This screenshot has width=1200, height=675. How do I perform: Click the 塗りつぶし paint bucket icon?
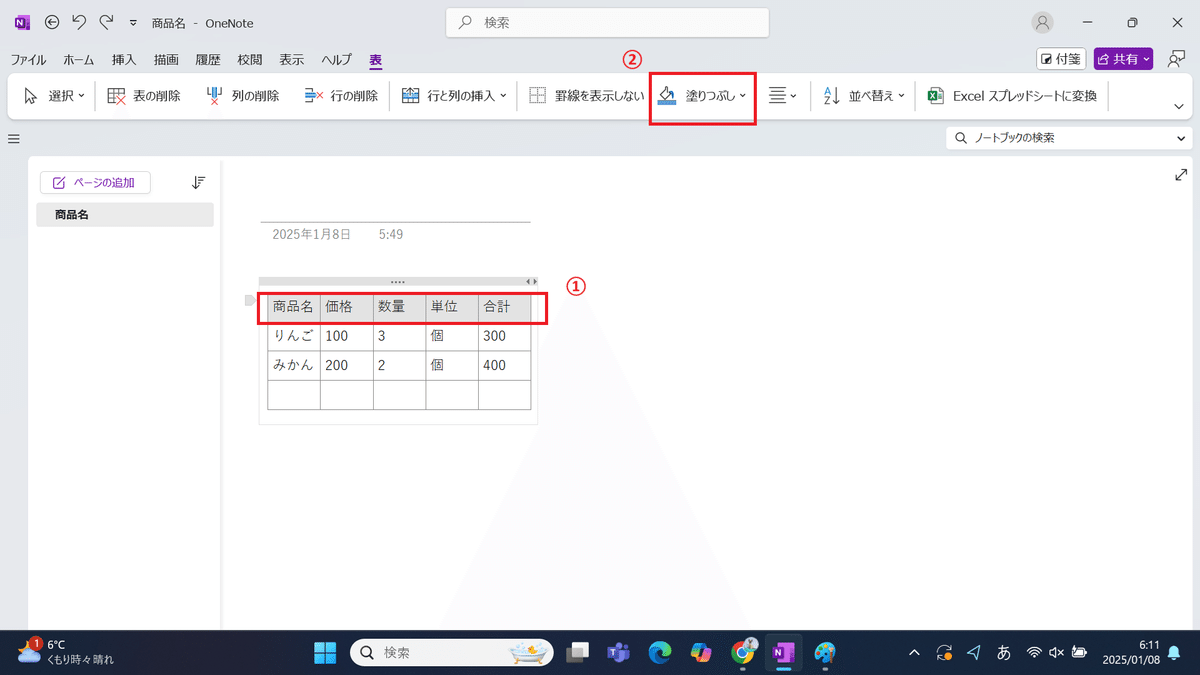[x=667, y=96]
